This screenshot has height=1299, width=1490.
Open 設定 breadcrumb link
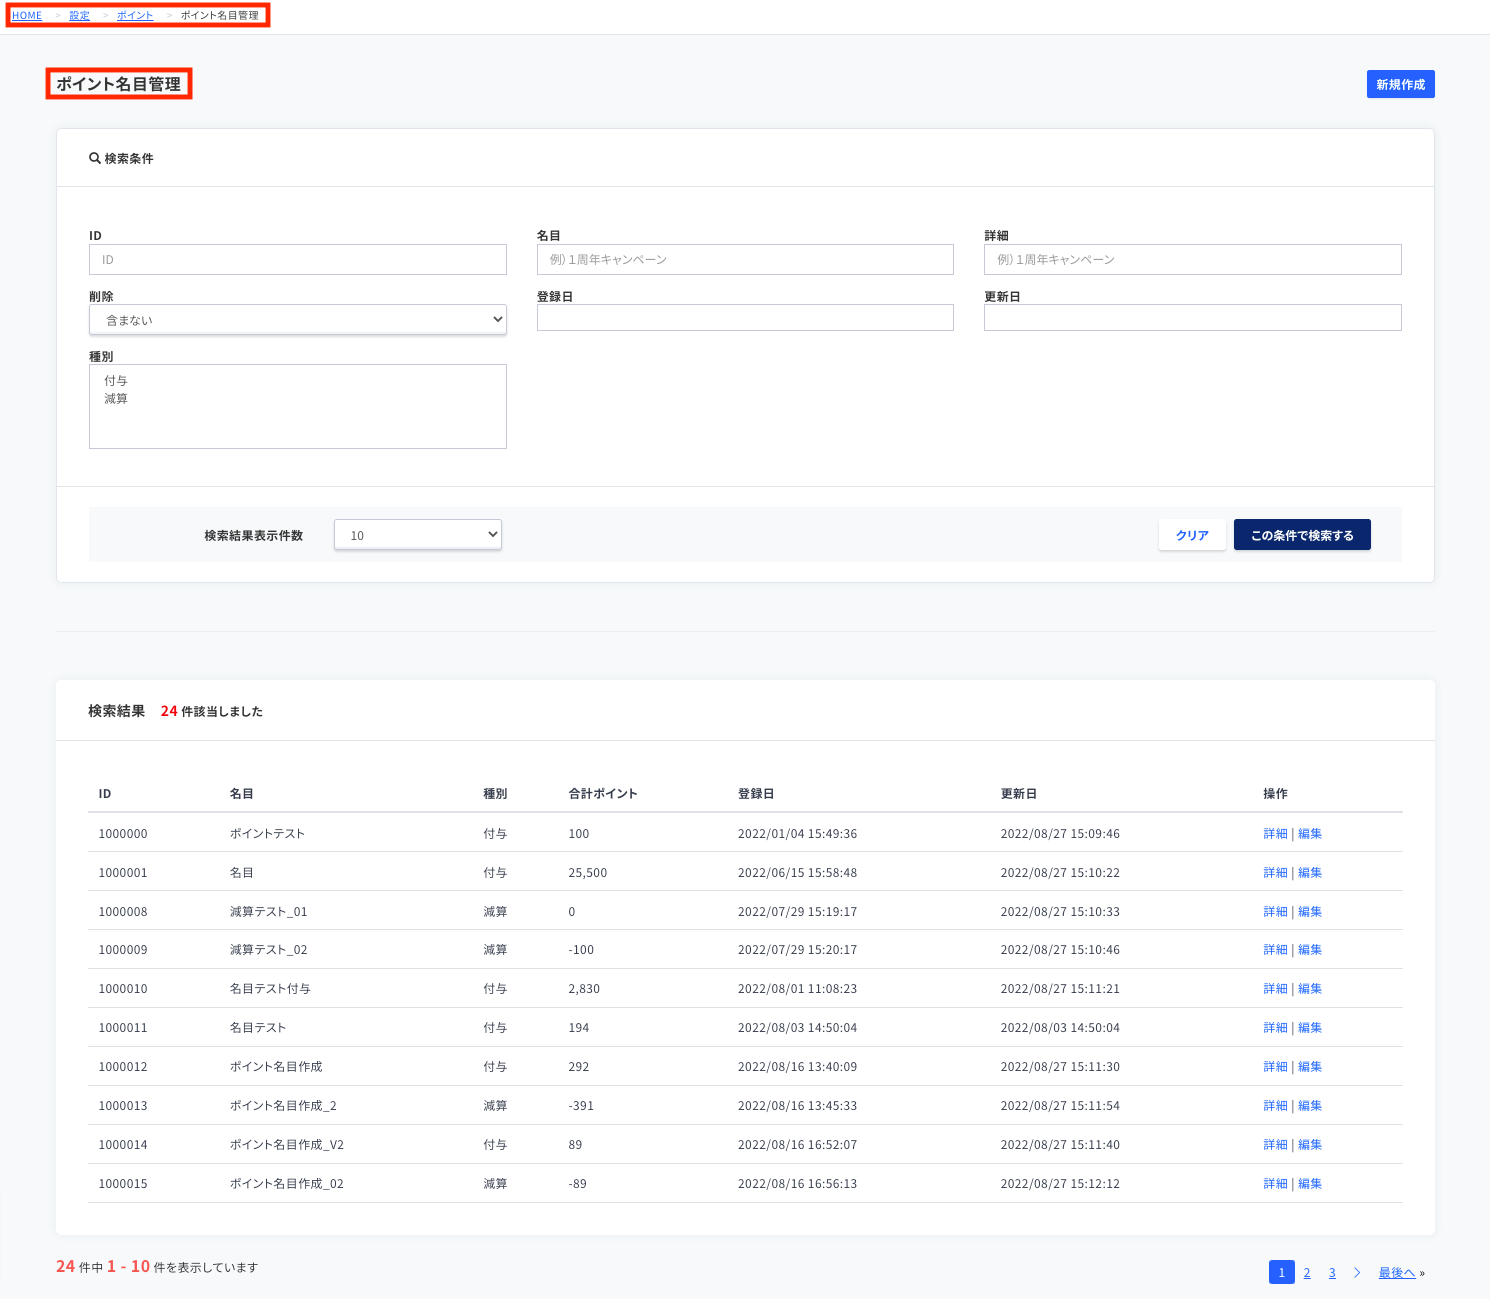pyautogui.click(x=79, y=15)
